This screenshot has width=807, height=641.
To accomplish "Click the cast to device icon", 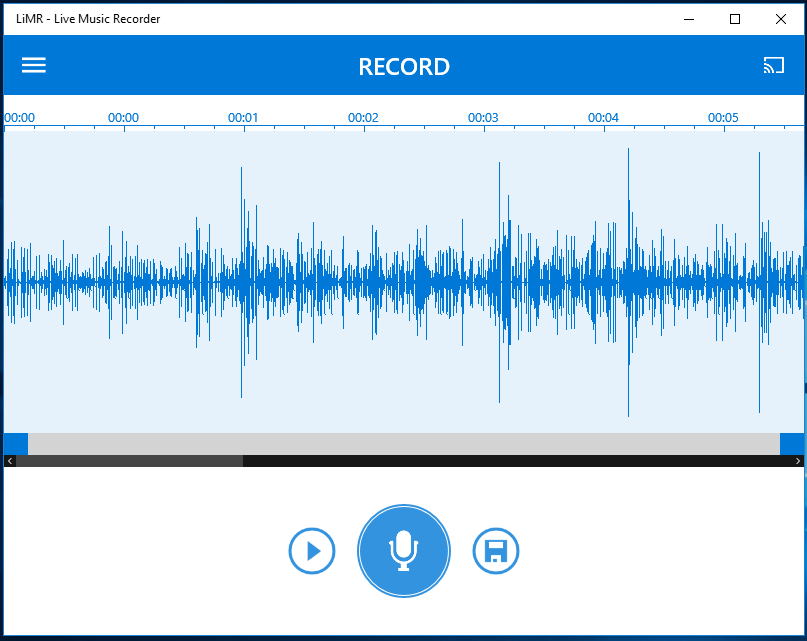I will [x=774, y=65].
